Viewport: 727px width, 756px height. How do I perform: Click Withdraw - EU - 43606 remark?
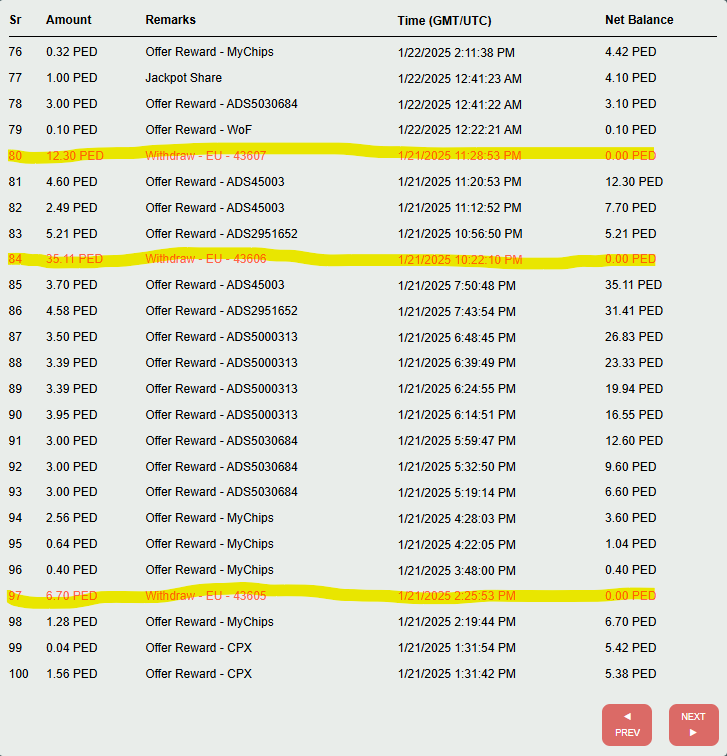(206, 259)
